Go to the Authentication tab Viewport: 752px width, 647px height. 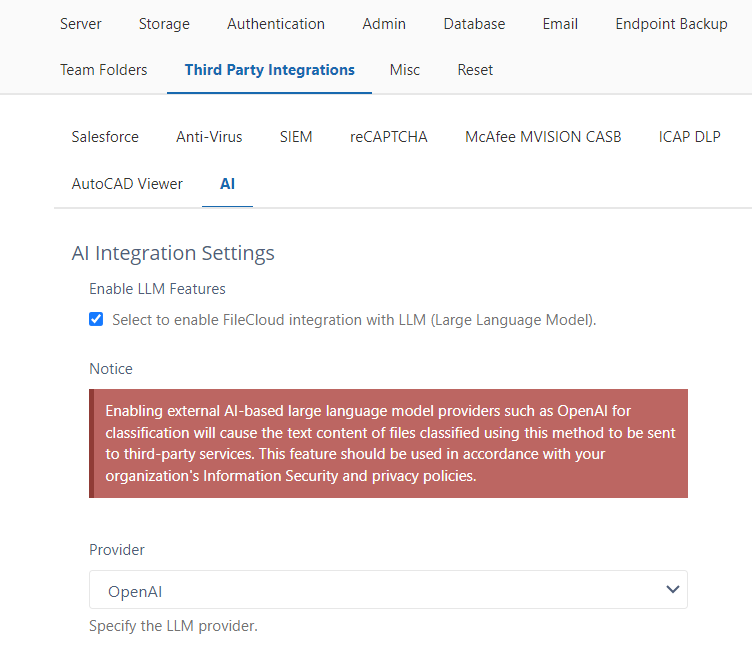tap(276, 24)
